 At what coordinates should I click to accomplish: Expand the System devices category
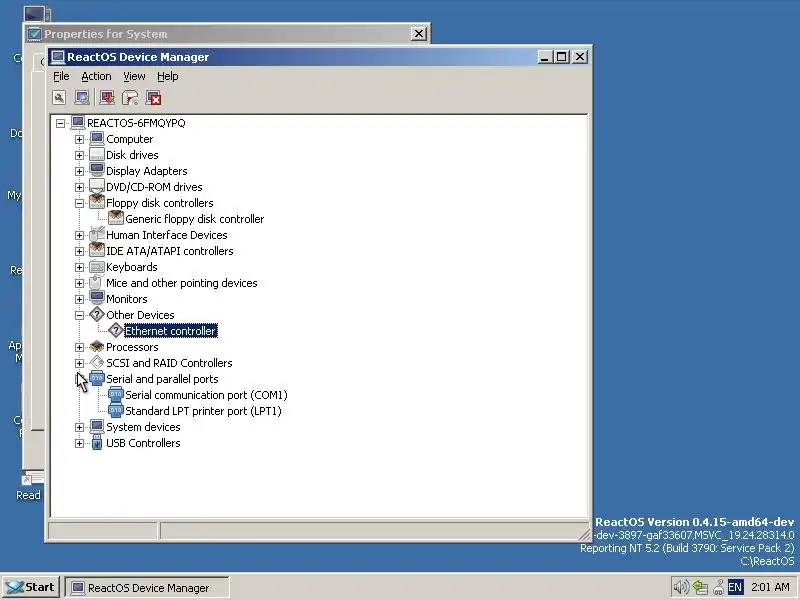click(x=79, y=427)
